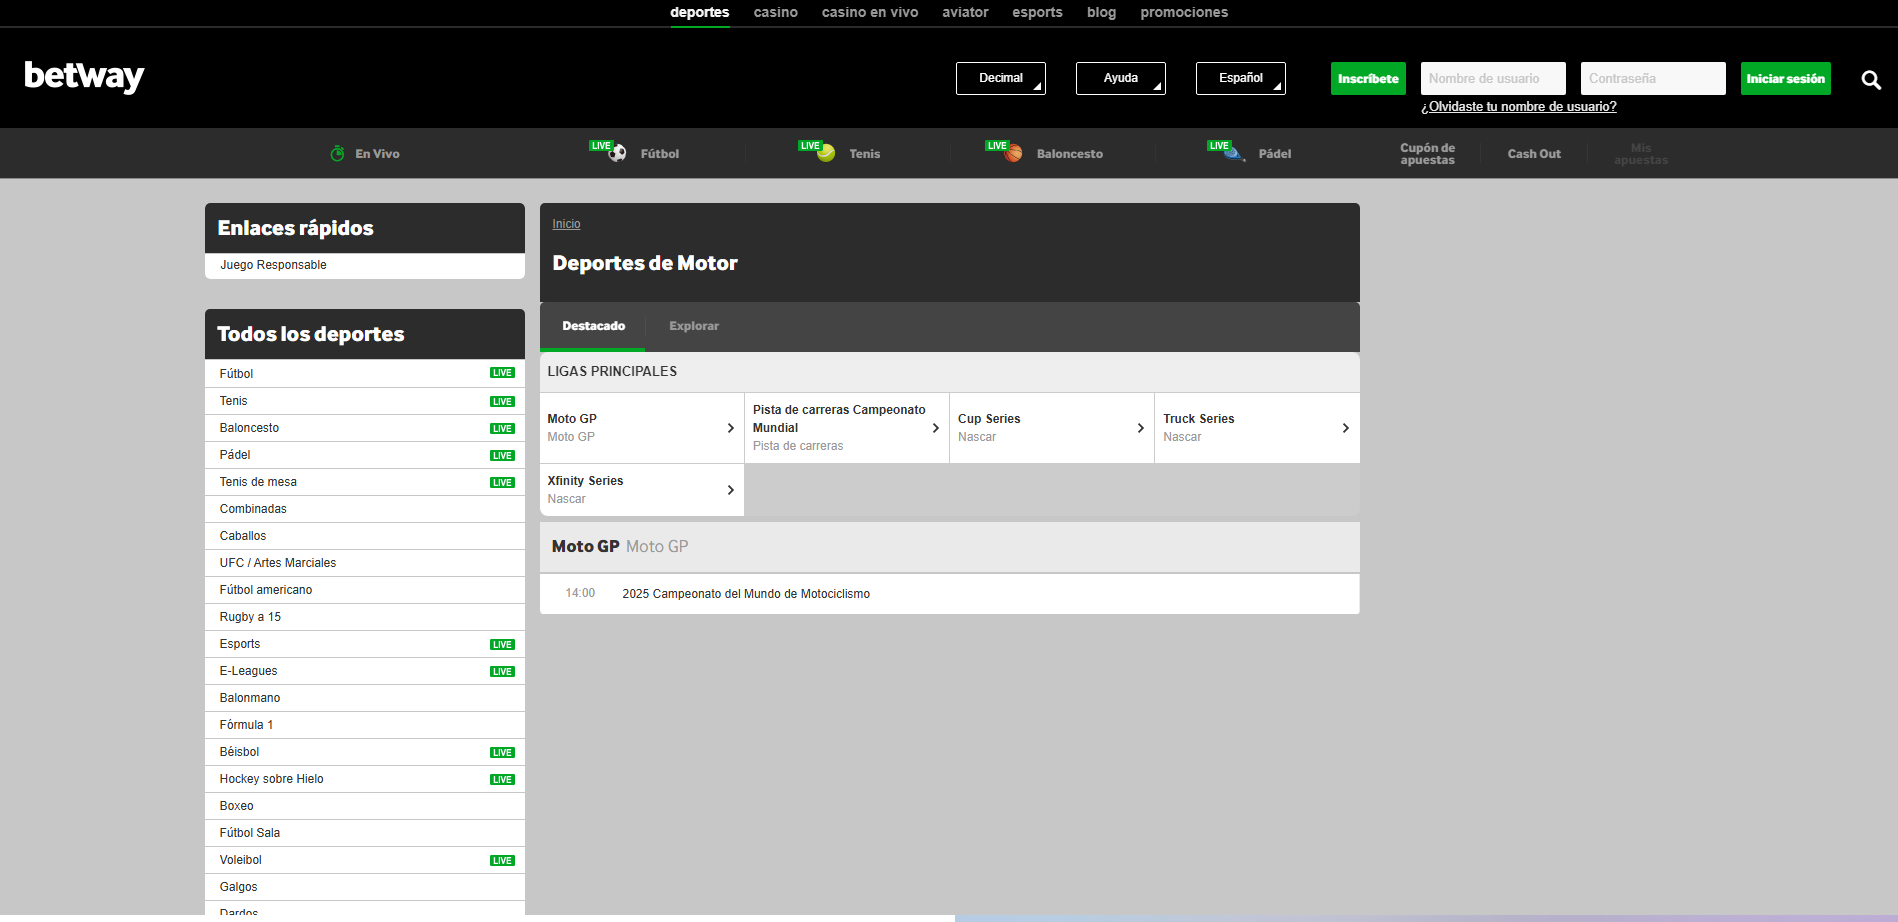Viewport: 1898px width, 922px height.
Task: Open the Decimal odds format dropdown
Action: pos(1001,78)
